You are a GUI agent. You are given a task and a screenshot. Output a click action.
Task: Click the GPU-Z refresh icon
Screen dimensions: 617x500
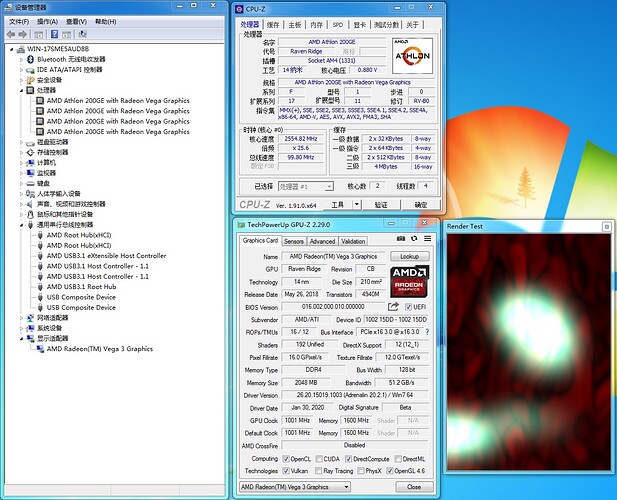(414, 238)
